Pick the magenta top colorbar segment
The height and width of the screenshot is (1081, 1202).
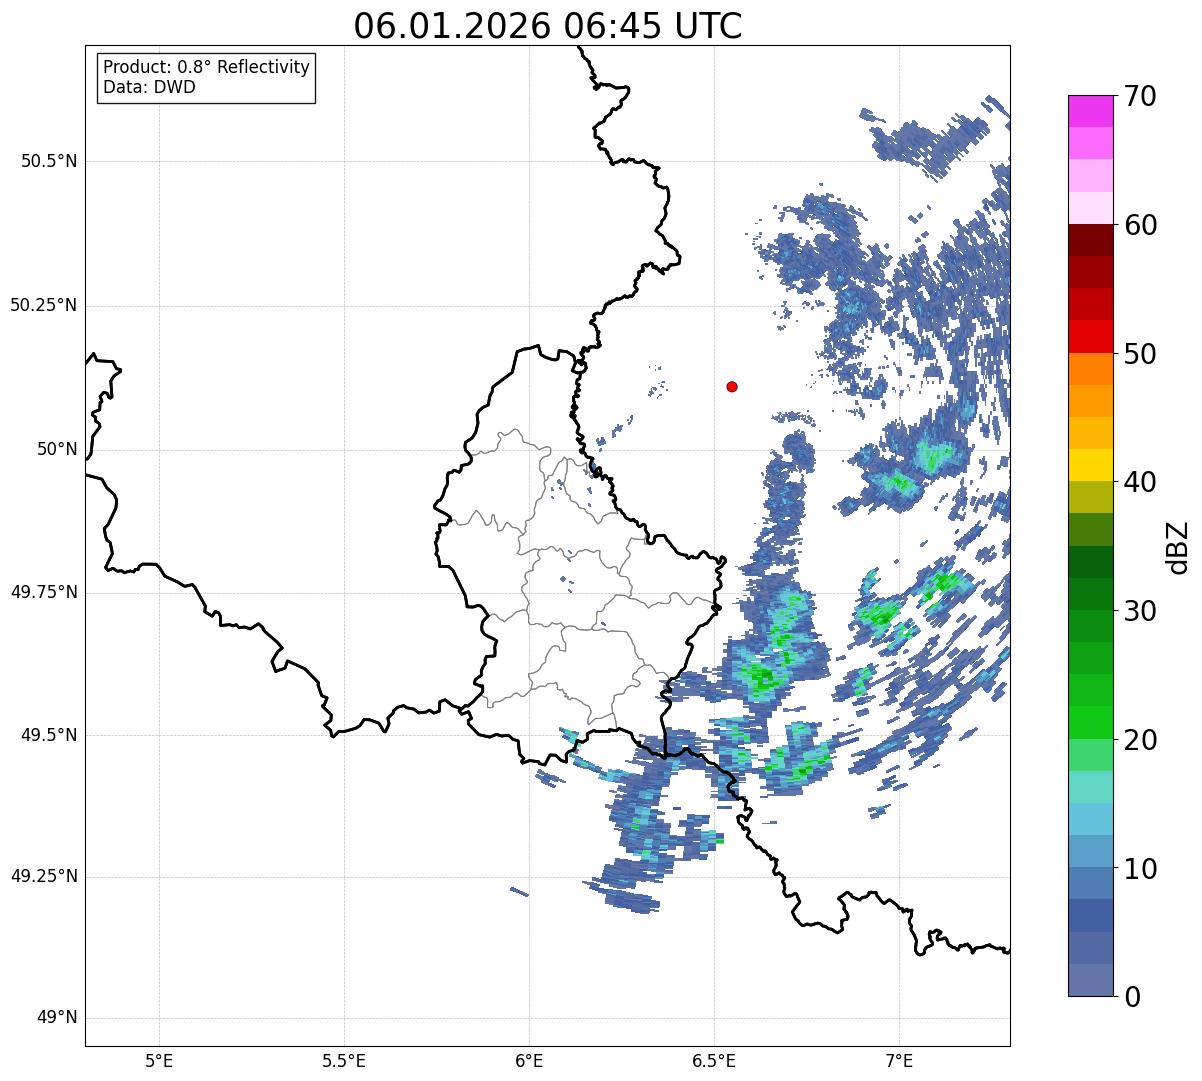1090,111
